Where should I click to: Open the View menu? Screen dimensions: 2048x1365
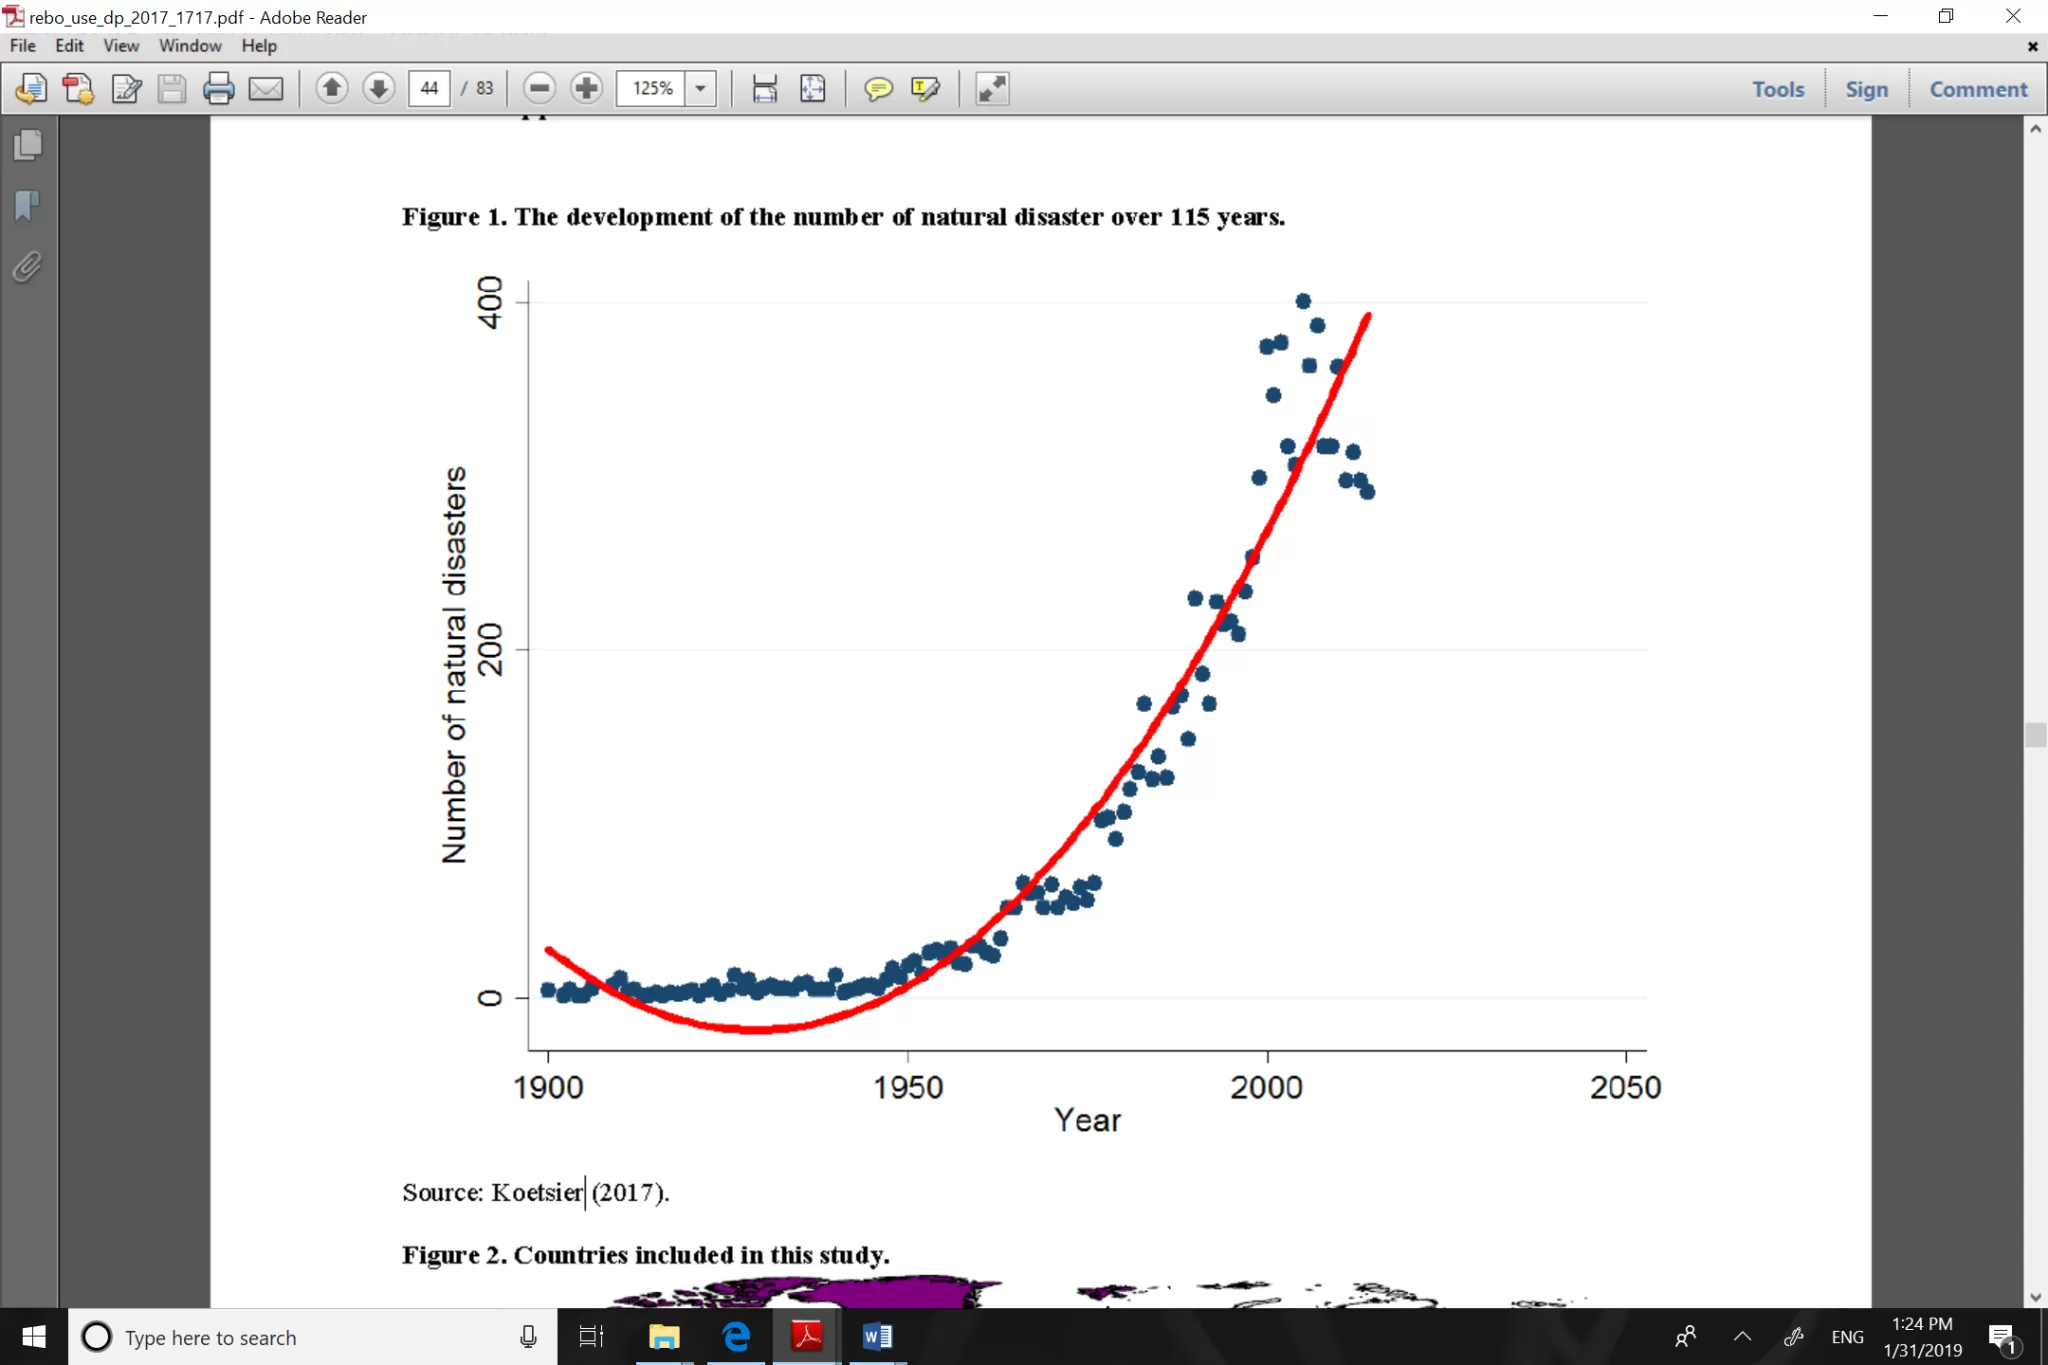[x=120, y=46]
